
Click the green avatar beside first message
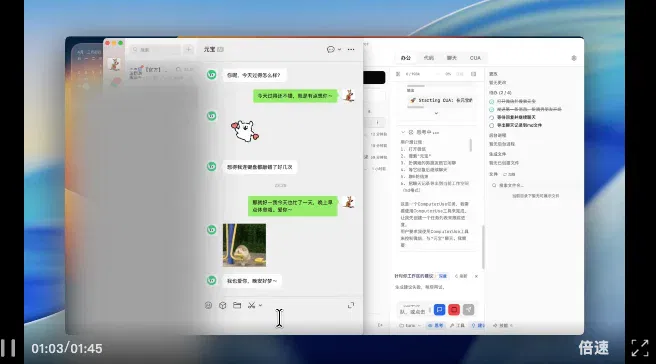pyautogui.click(x=212, y=75)
